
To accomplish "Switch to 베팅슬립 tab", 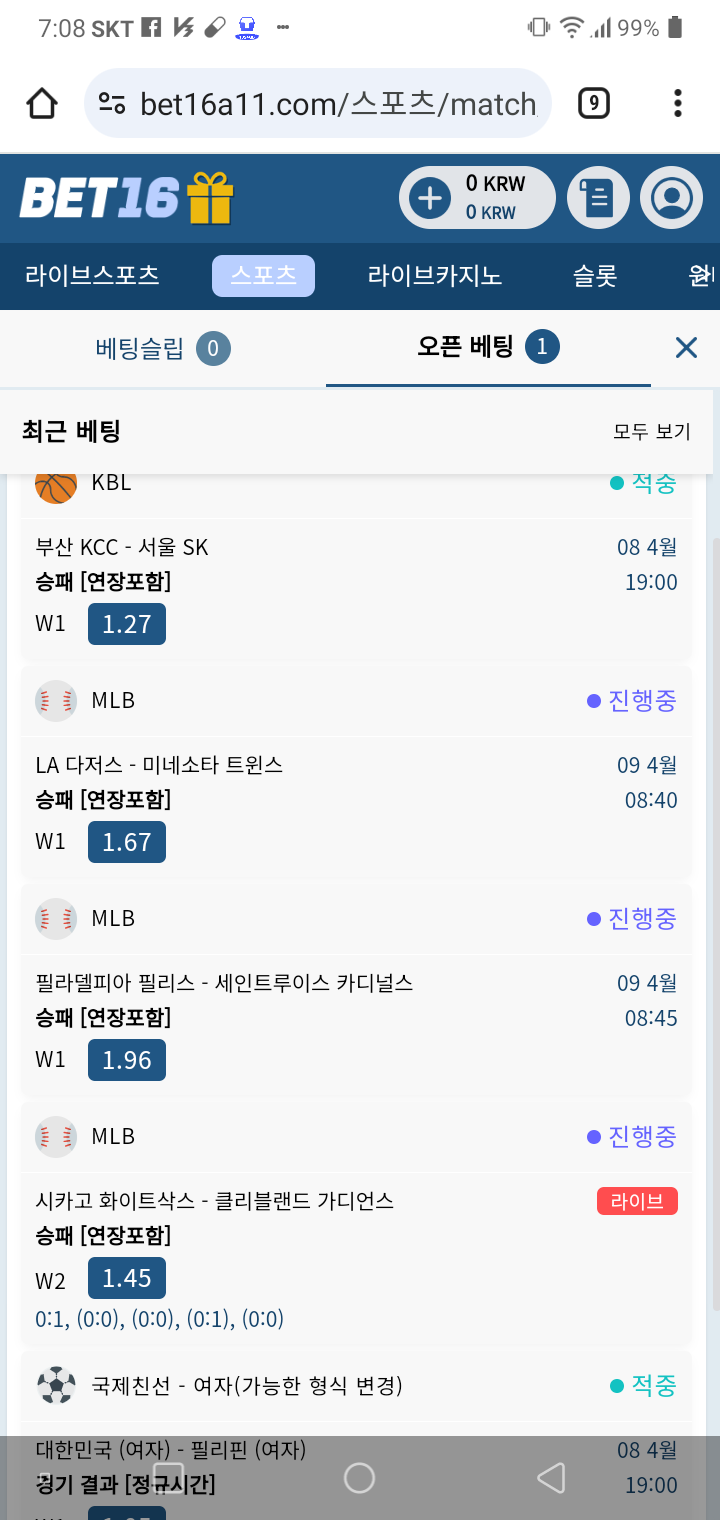I will coord(162,348).
